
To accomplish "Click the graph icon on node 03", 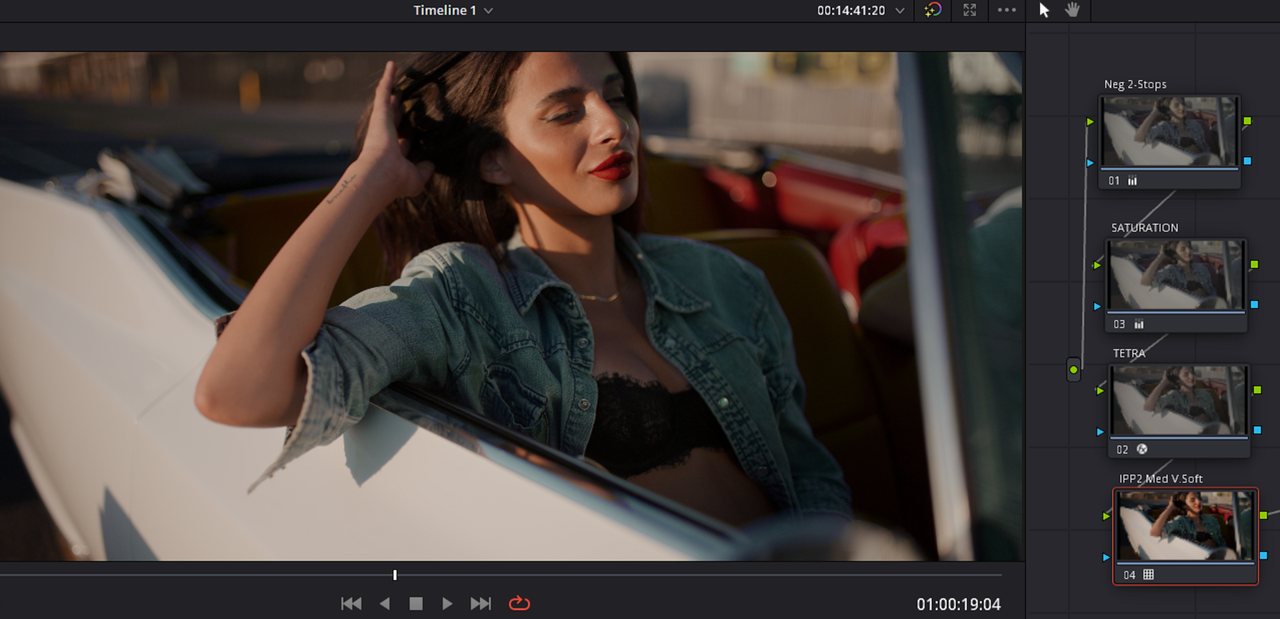I will click(x=1139, y=324).
